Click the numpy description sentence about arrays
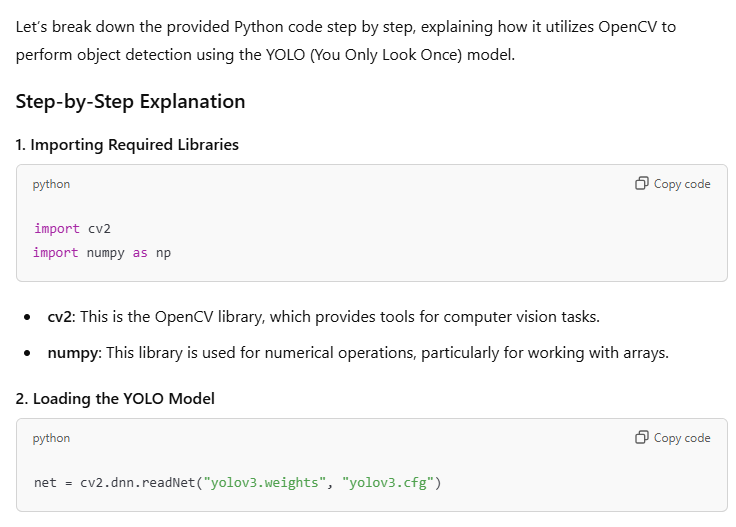Image resolution: width=736 pixels, height=527 pixels. pyautogui.click(x=387, y=353)
